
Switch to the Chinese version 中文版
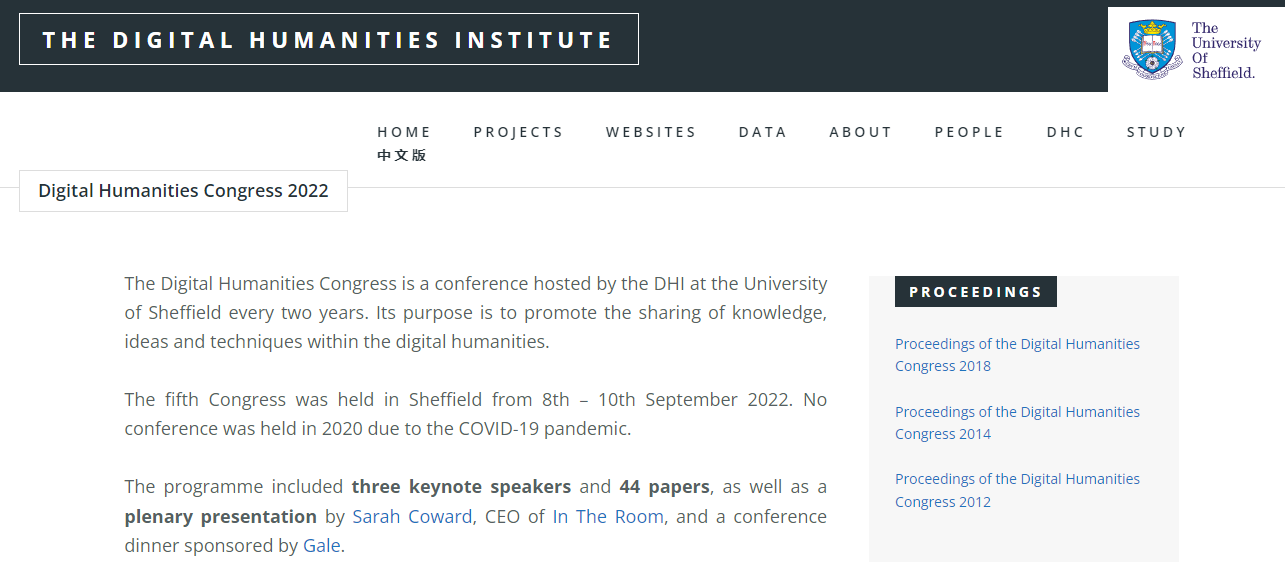click(x=402, y=155)
